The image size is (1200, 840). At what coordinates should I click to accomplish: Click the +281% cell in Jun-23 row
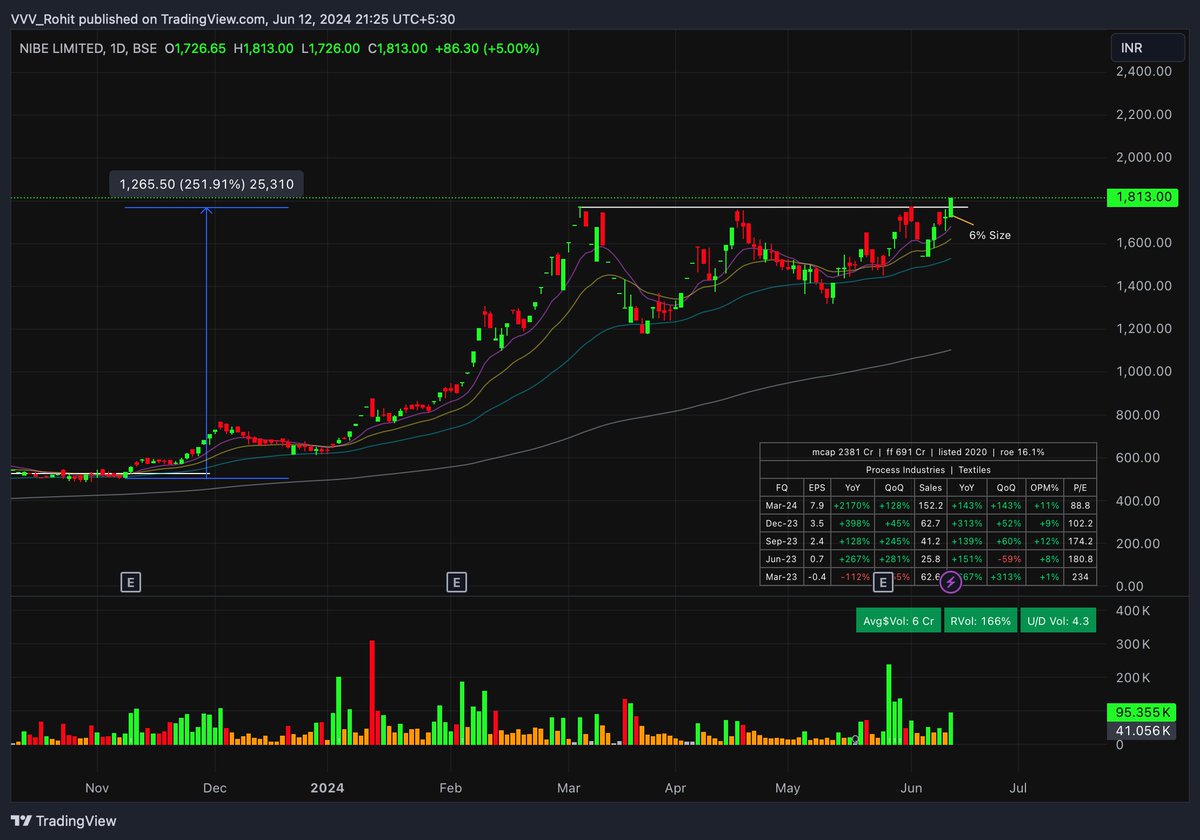tap(896, 559)
